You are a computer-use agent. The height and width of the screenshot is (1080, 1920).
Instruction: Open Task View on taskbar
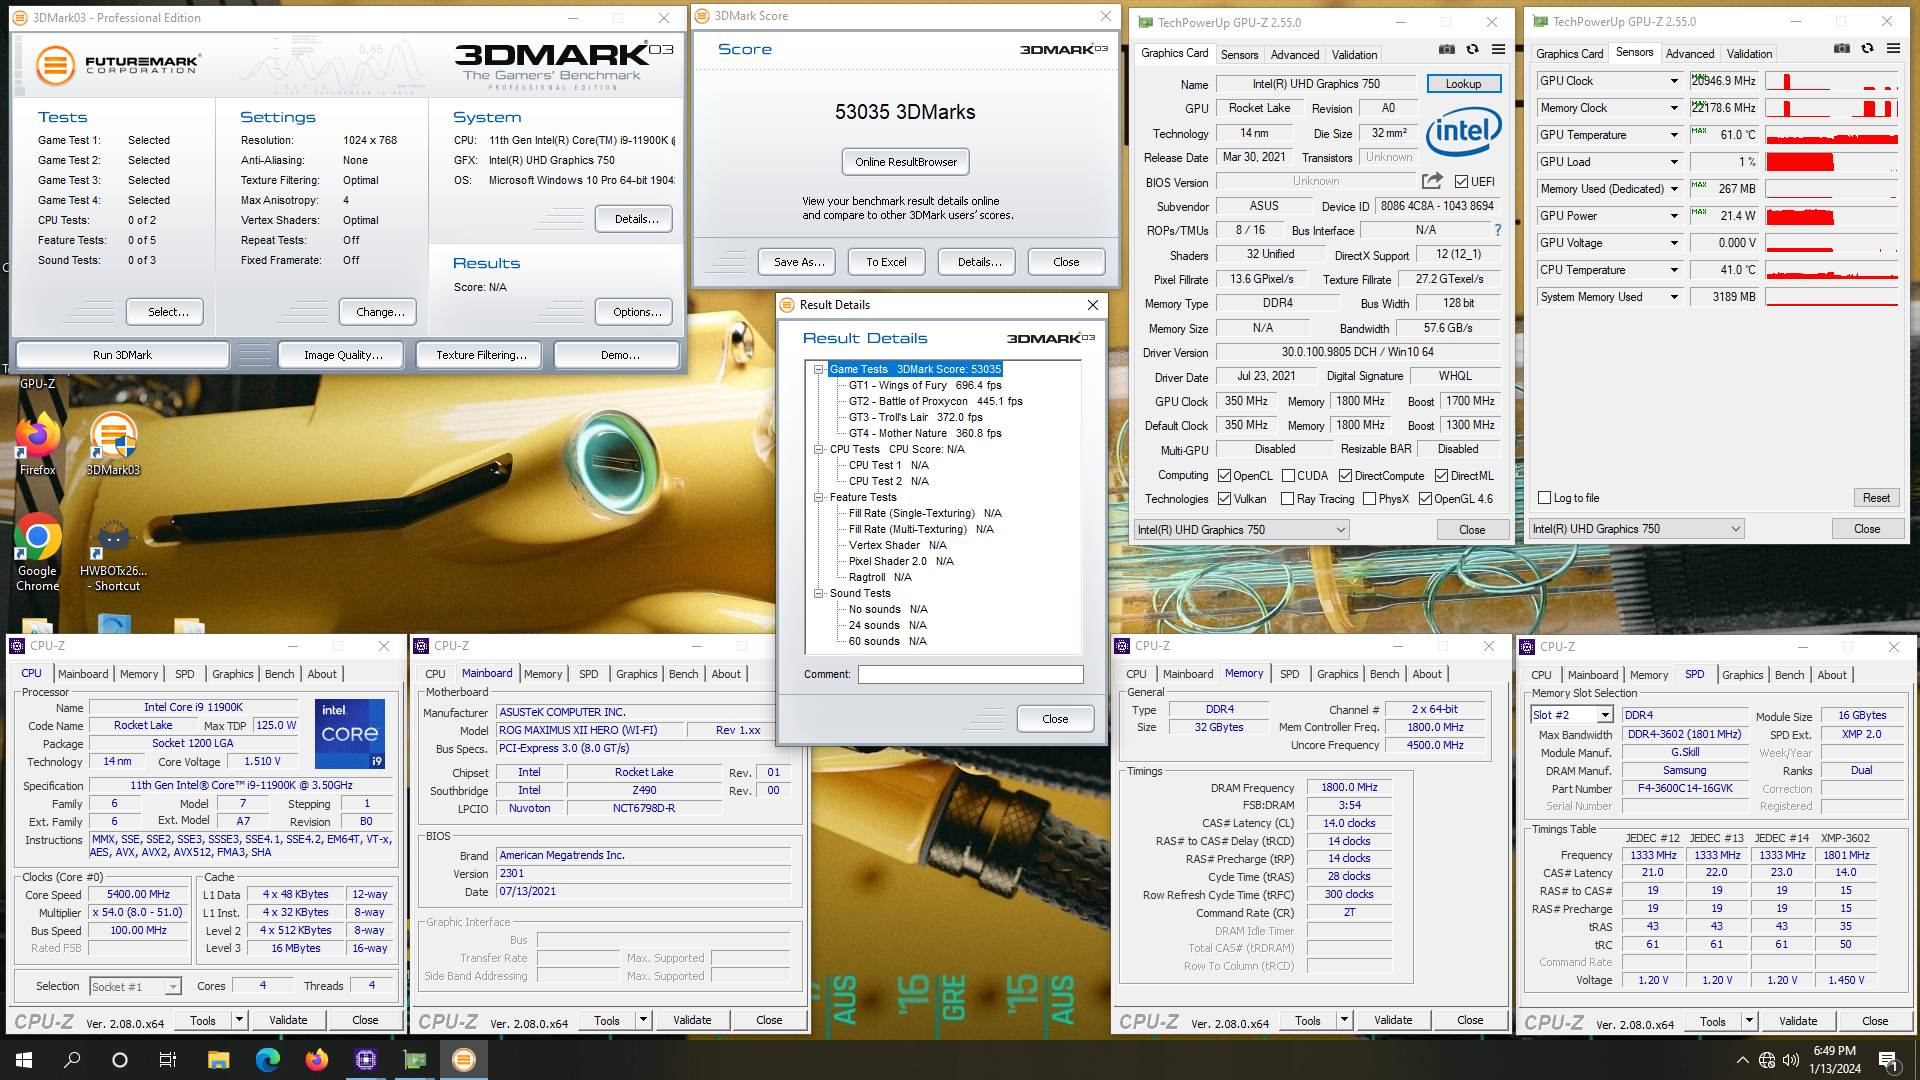[168, 1060]
